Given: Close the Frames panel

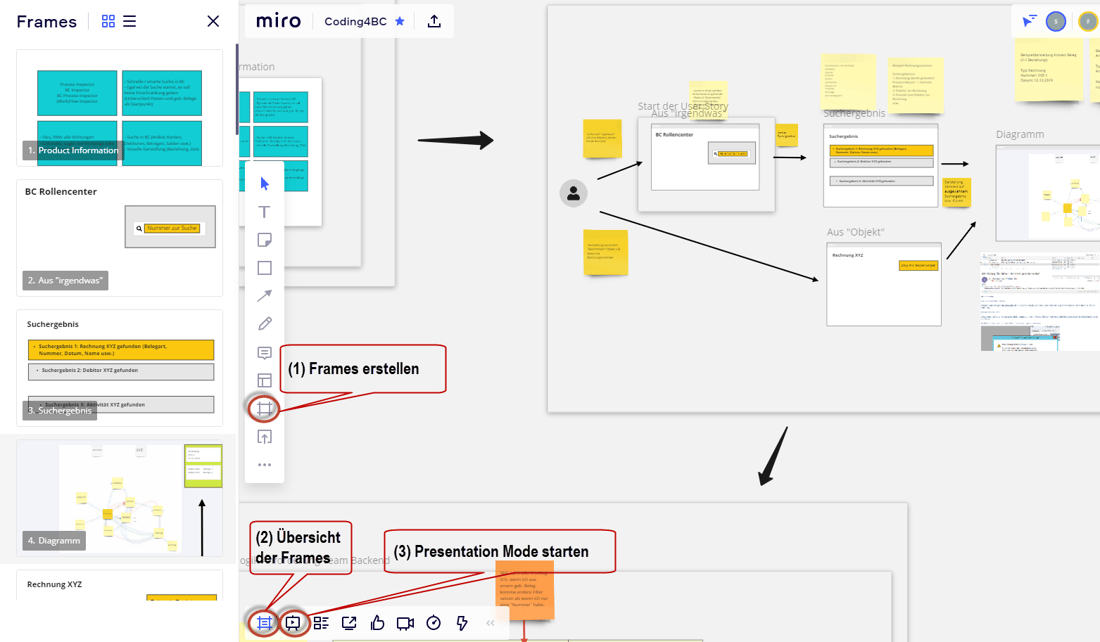Looking at the screenshot, I should pos(213,21).
